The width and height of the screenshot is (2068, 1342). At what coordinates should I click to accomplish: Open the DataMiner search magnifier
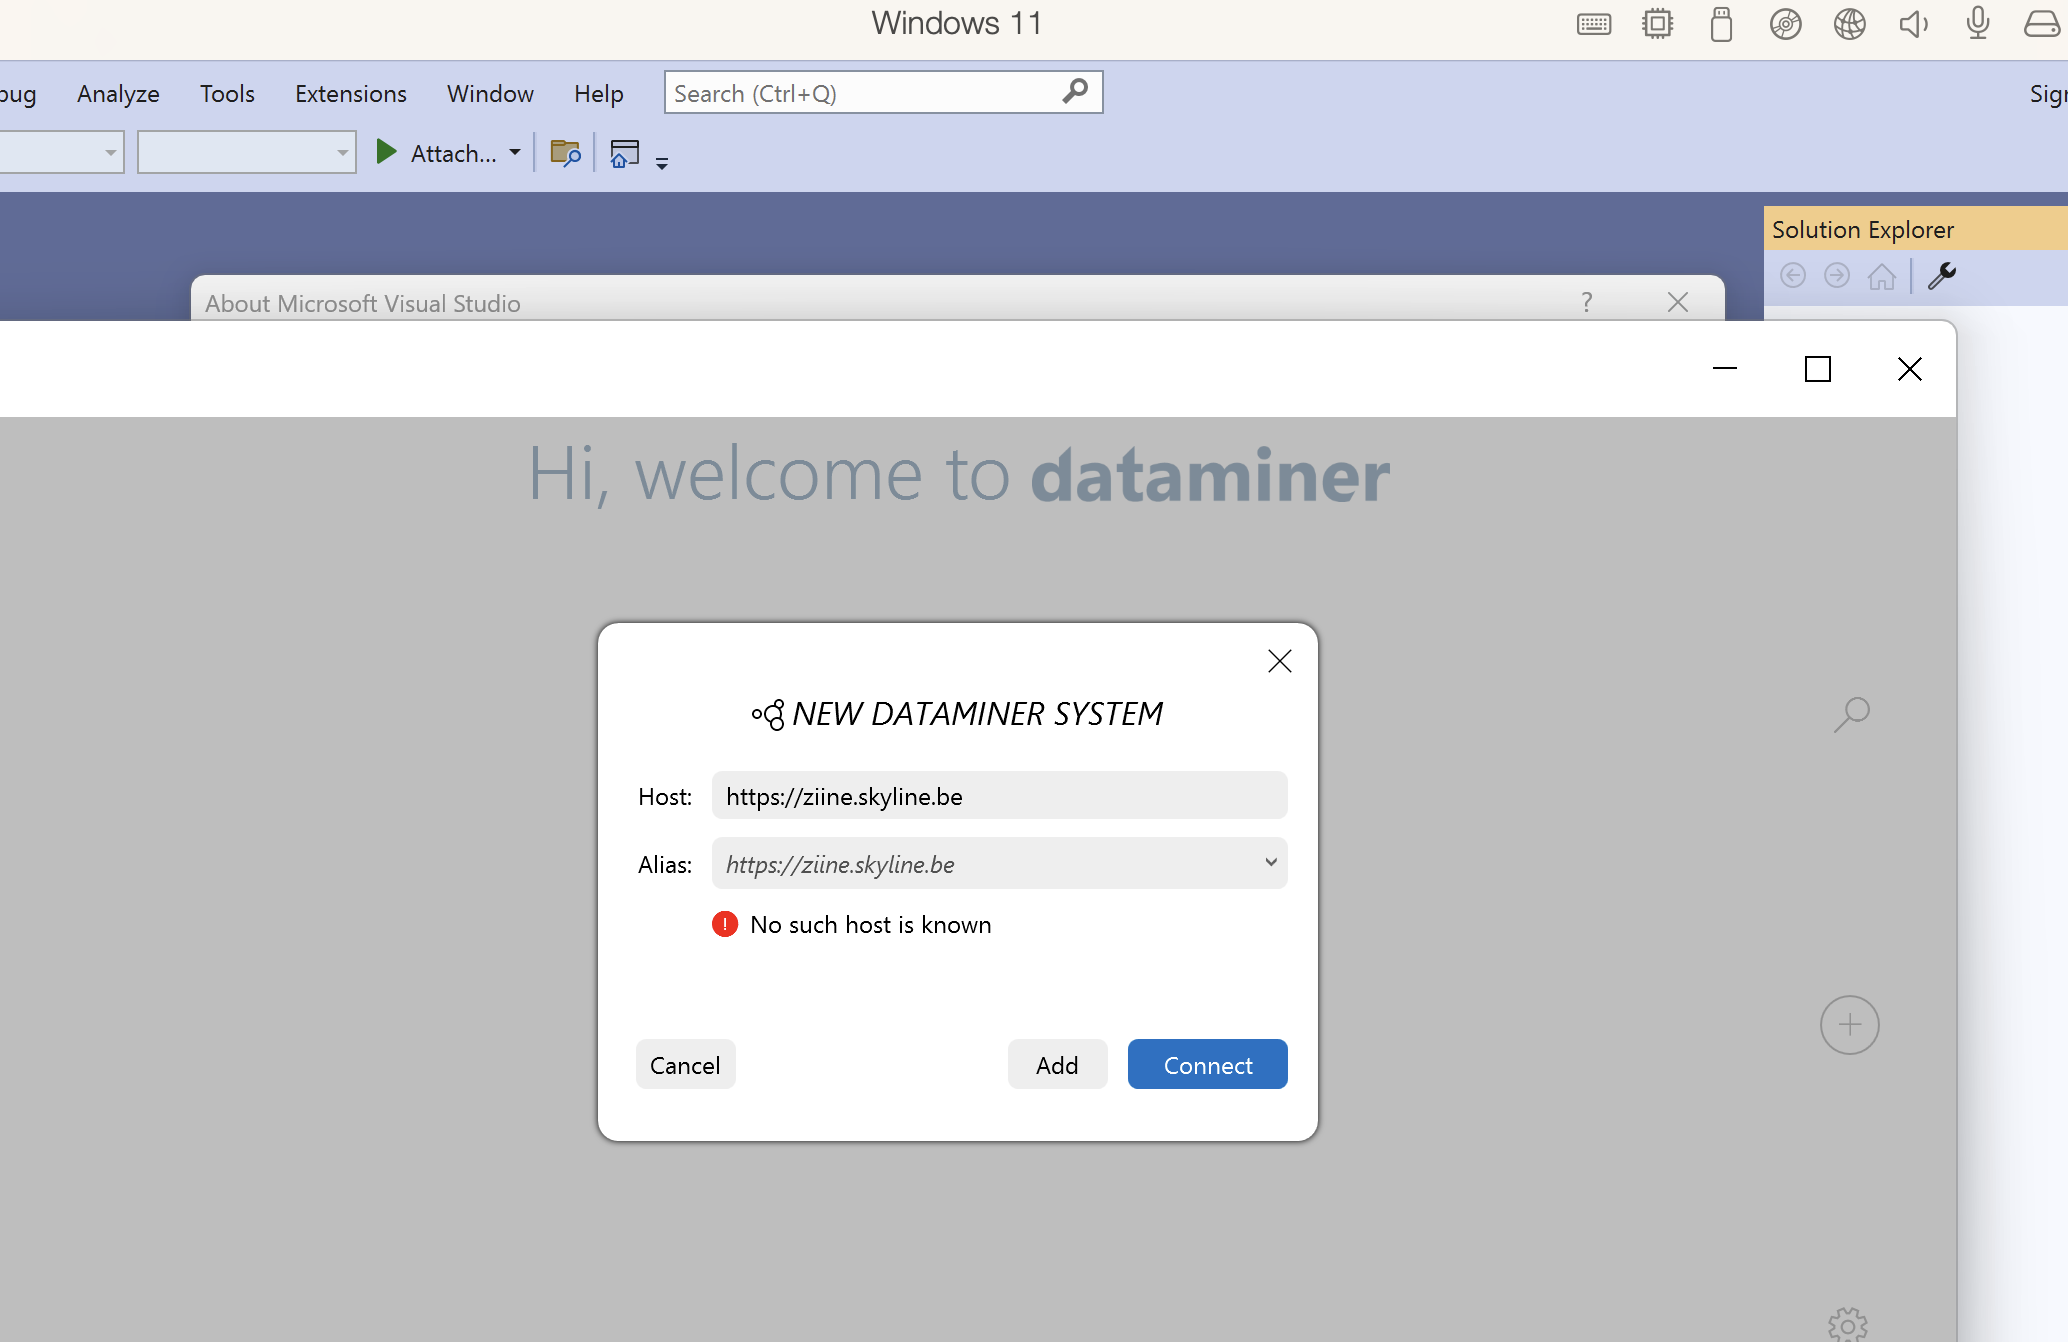(x=1851, y=714)
